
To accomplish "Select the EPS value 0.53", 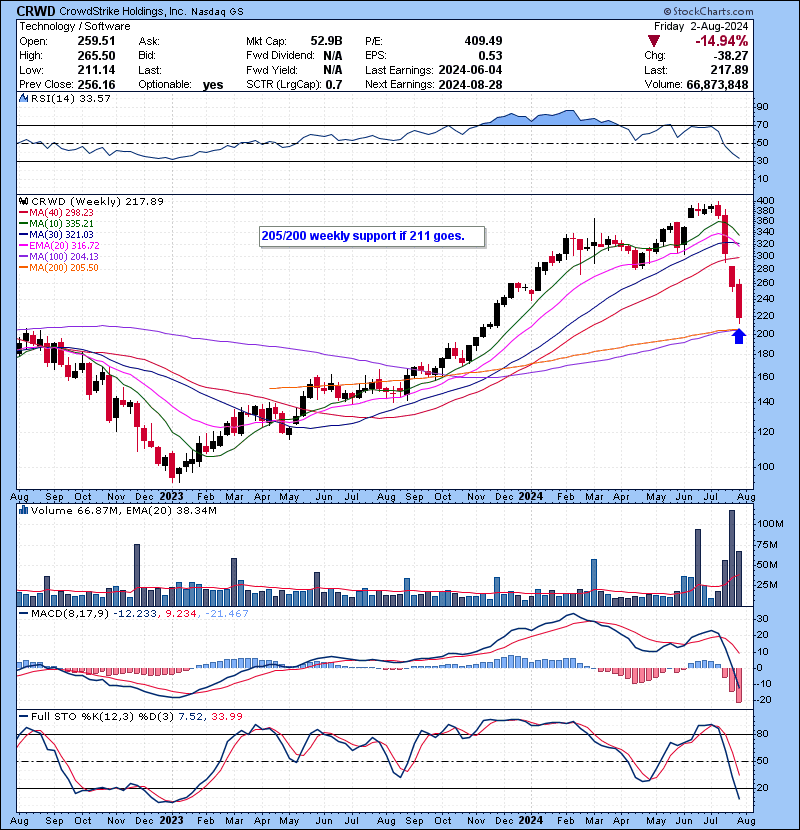I will coord(490,55).
